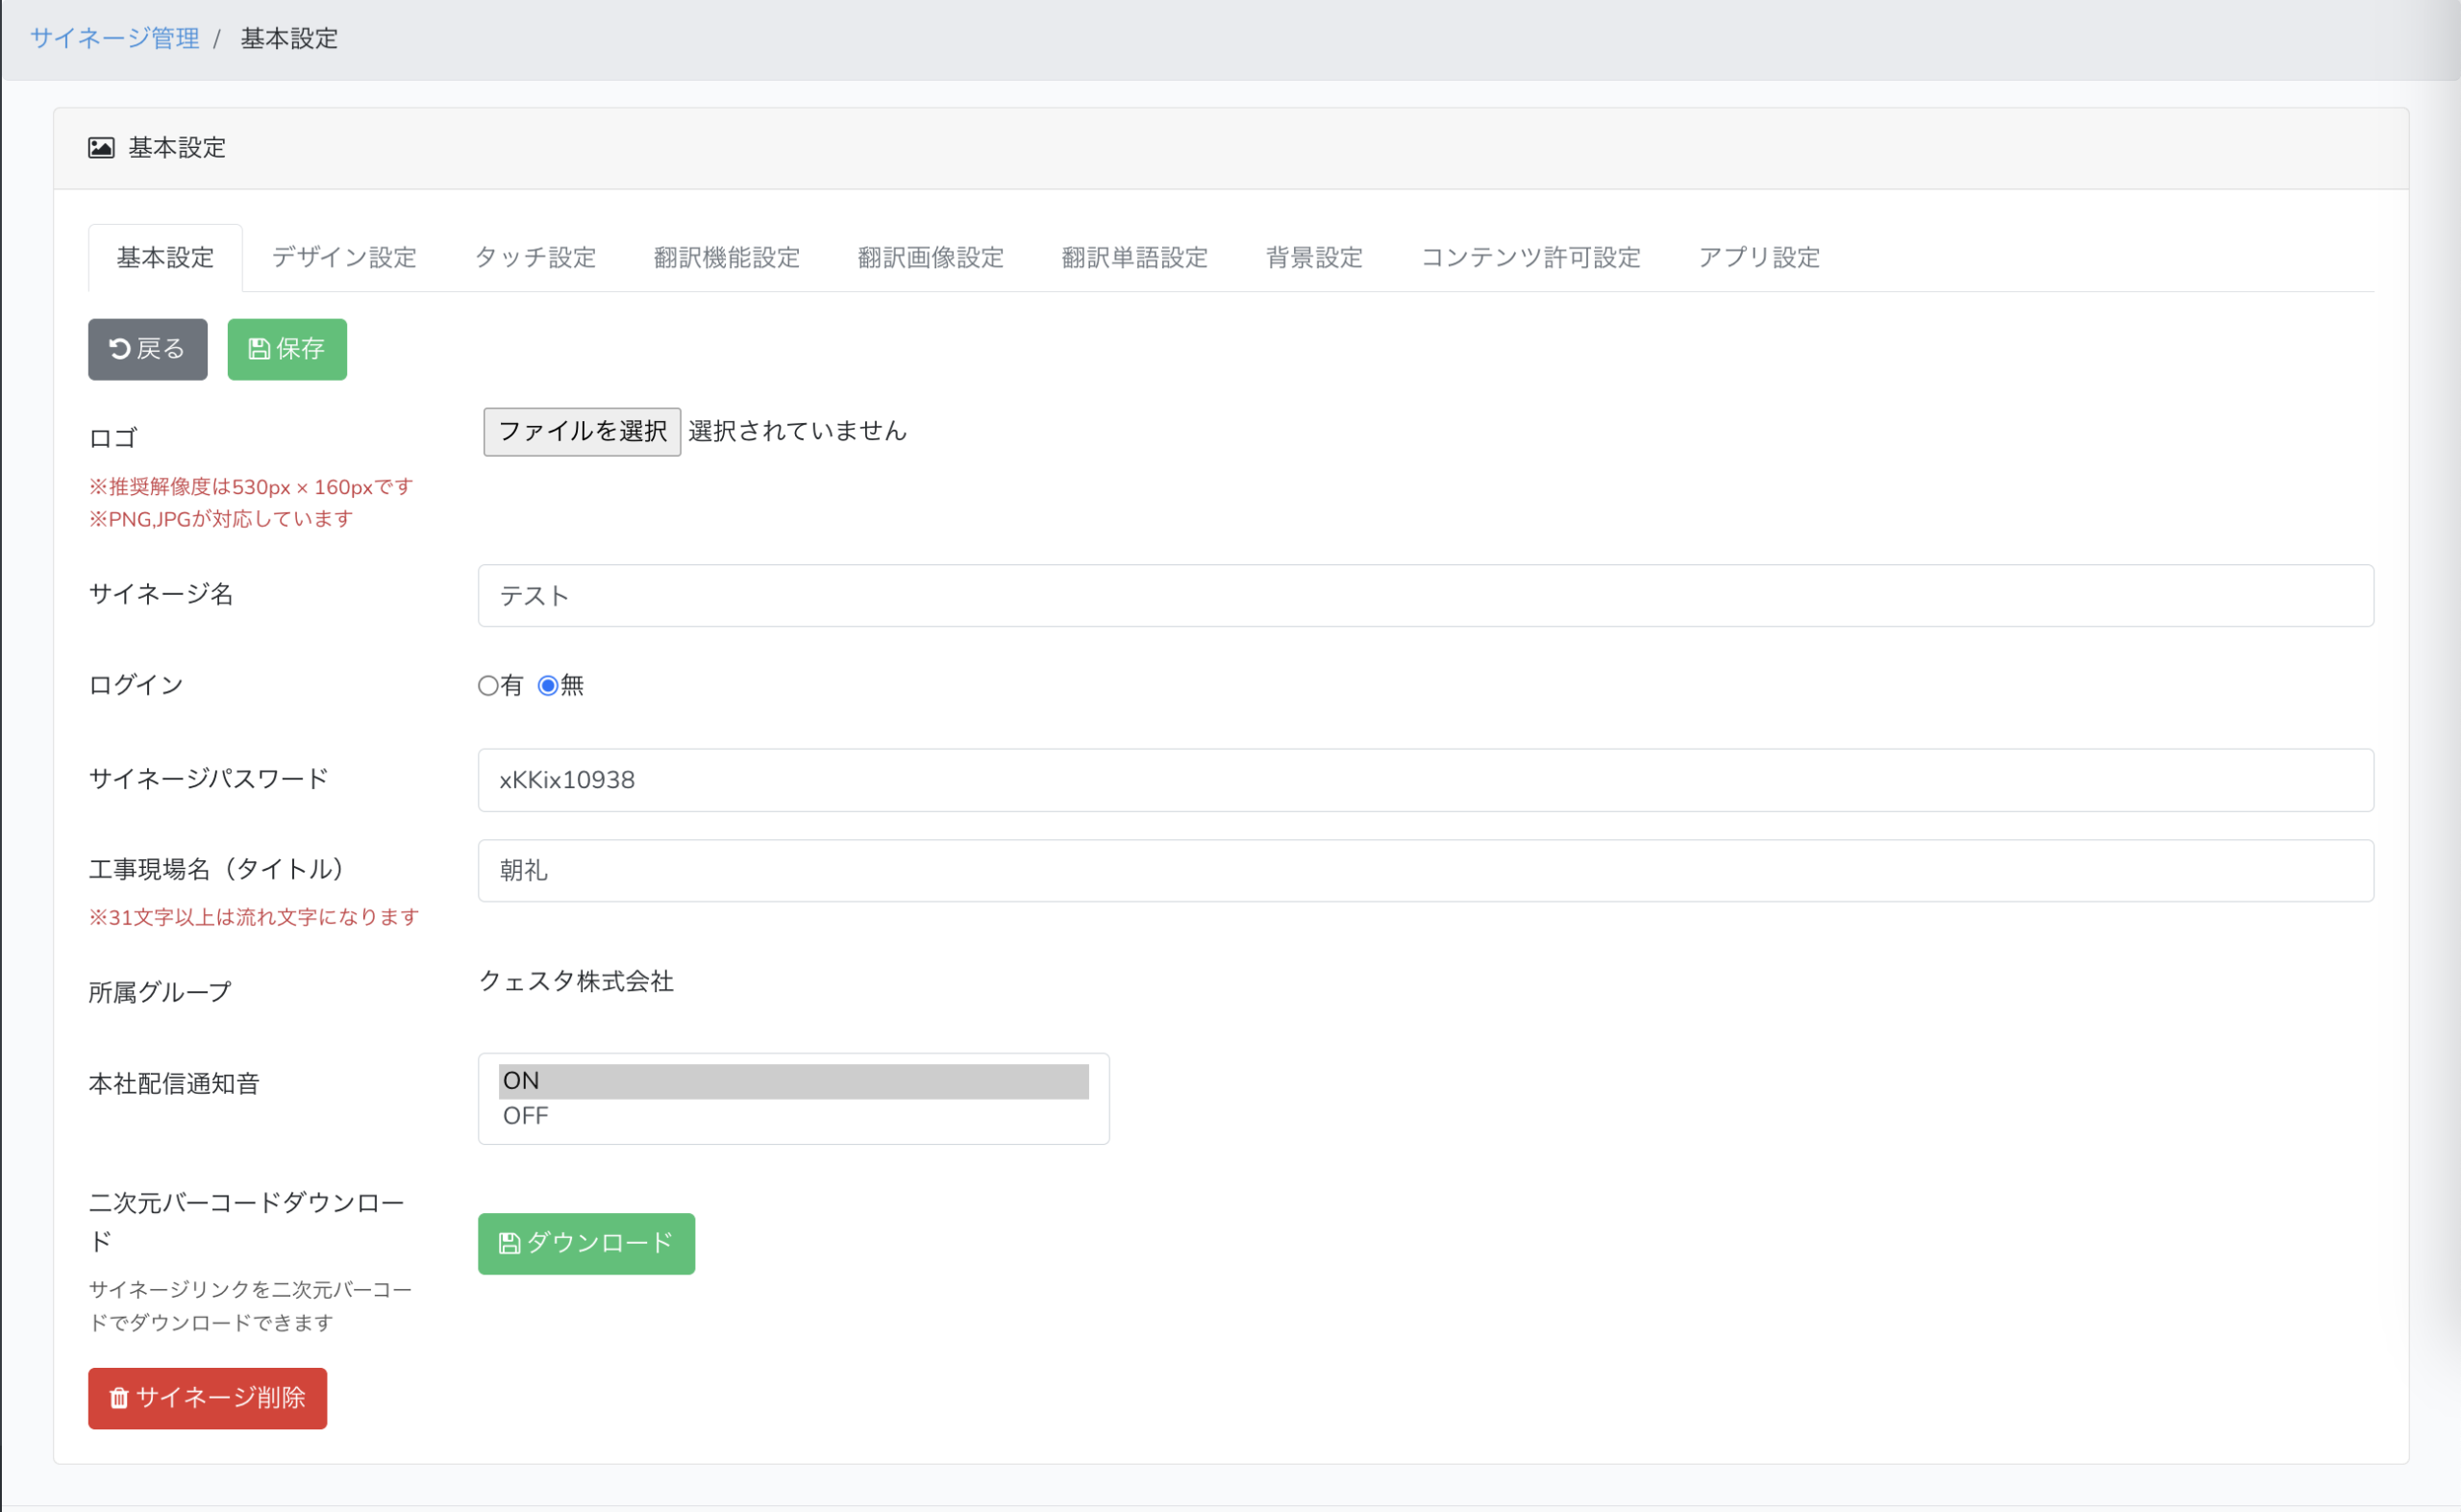The height and width of the screenshot is (1512, 2461).
Task: Switch to the デザイン設定 tab
Action: [x=344, y=258]
